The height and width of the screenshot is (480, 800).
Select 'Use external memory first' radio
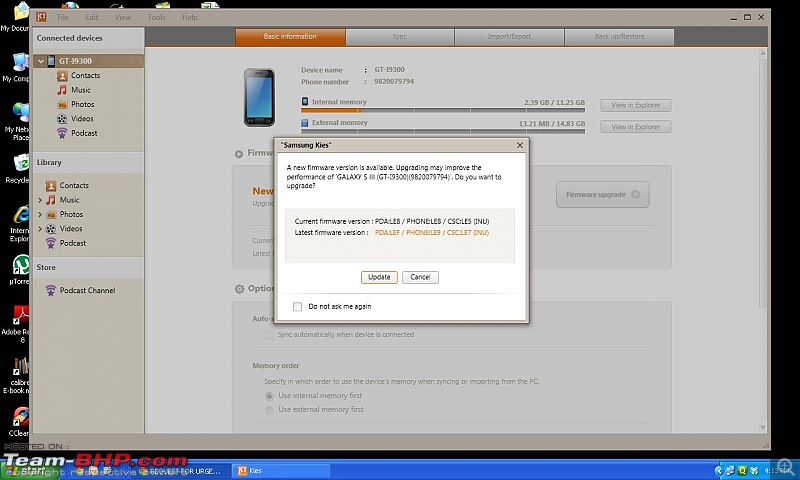coord(269,410)
